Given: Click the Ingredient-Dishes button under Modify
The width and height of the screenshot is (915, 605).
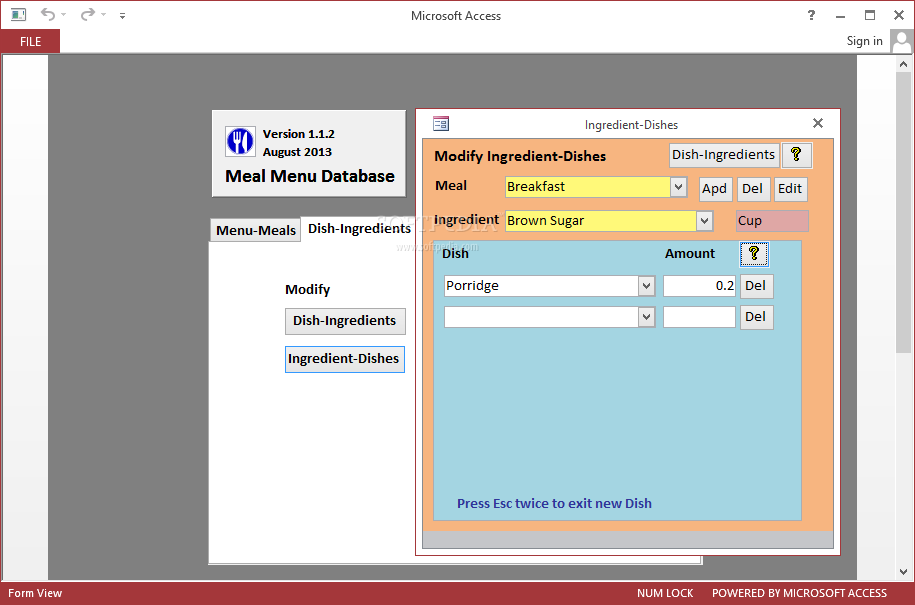Looking at the screenshot, I should pos(344,359).
